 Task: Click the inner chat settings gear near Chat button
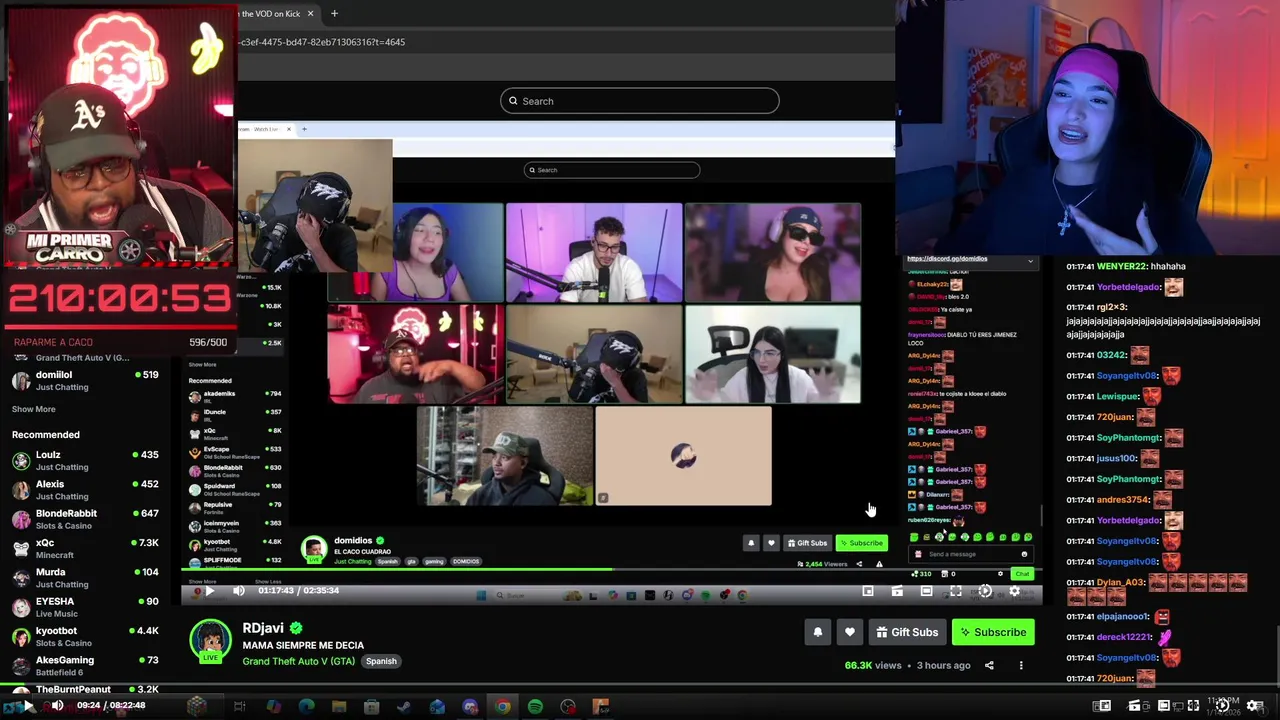(x=1000, y=574)
